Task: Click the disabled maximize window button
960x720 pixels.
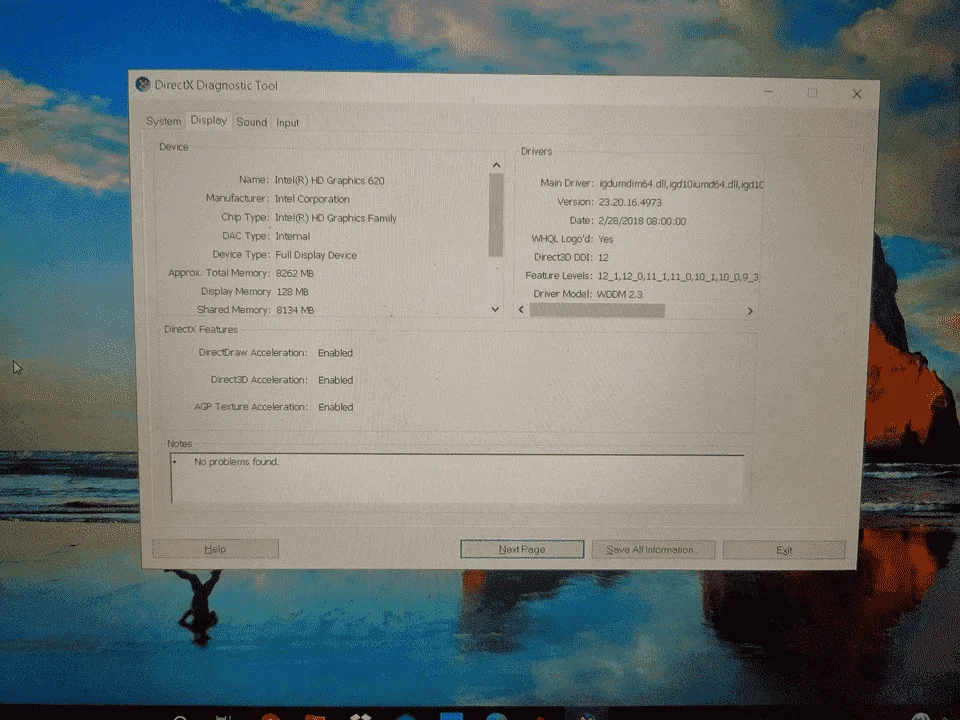Action: point(812,93)
